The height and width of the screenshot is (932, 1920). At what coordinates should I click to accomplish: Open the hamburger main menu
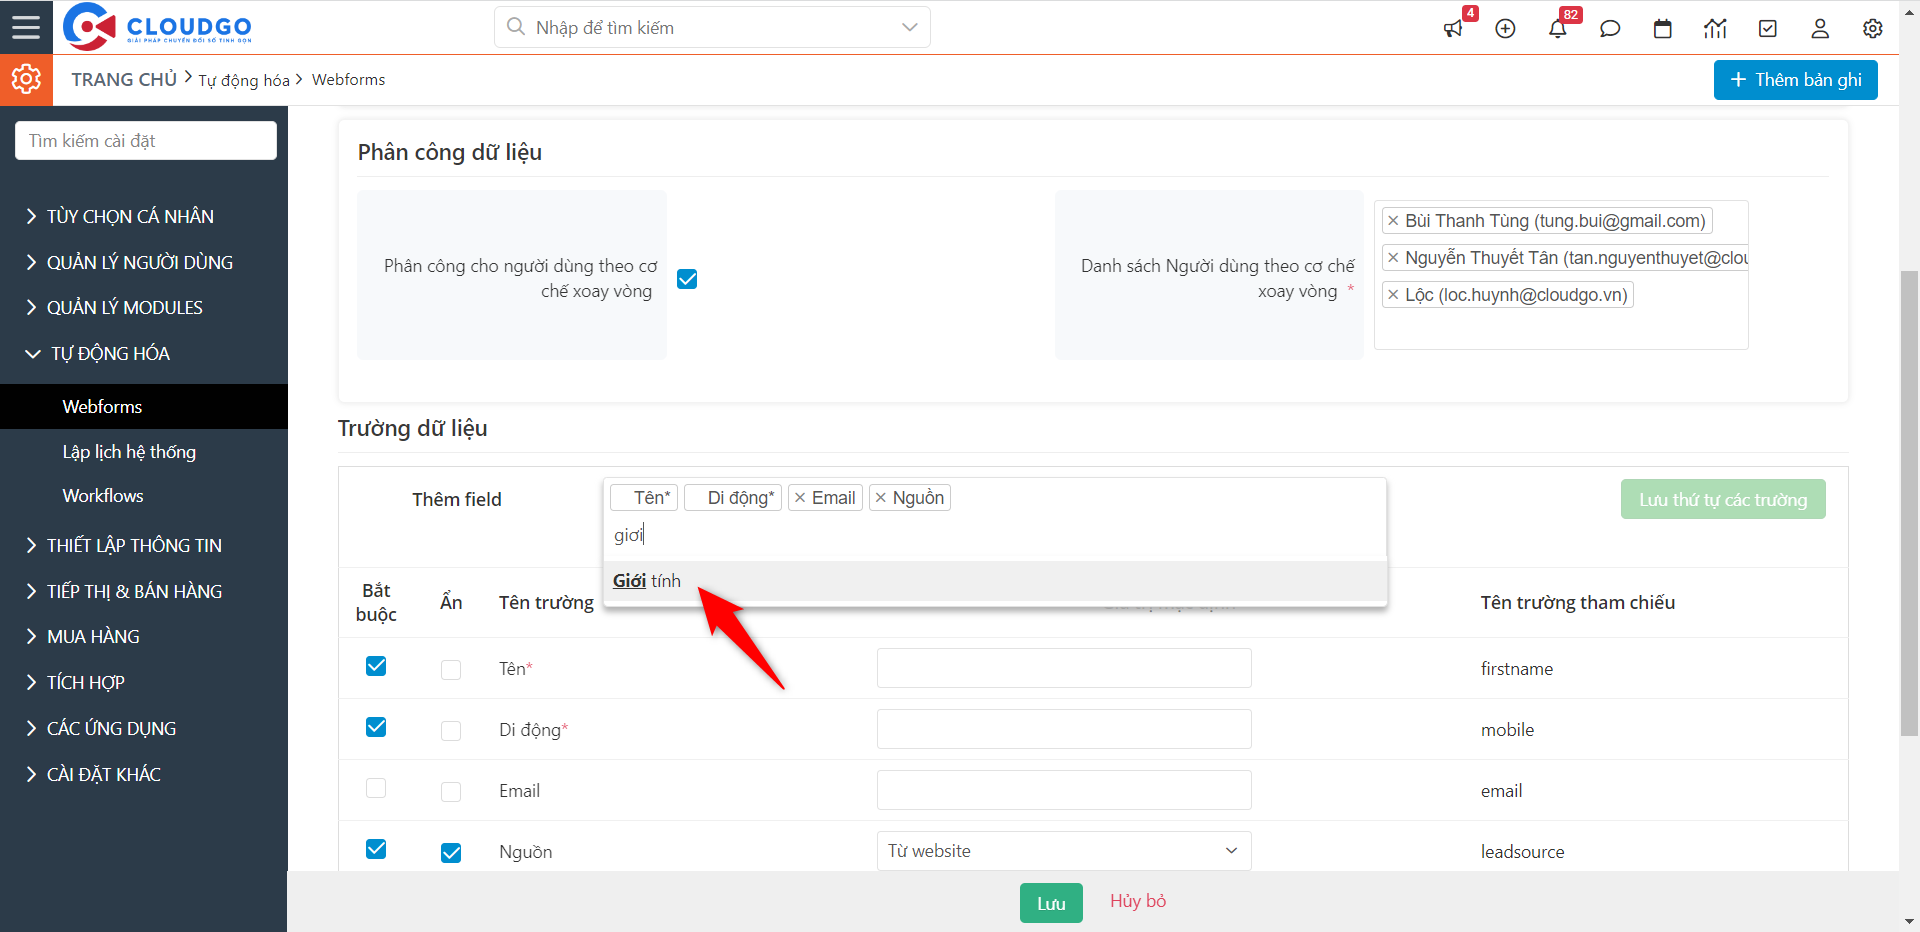(x=26, y=27)
